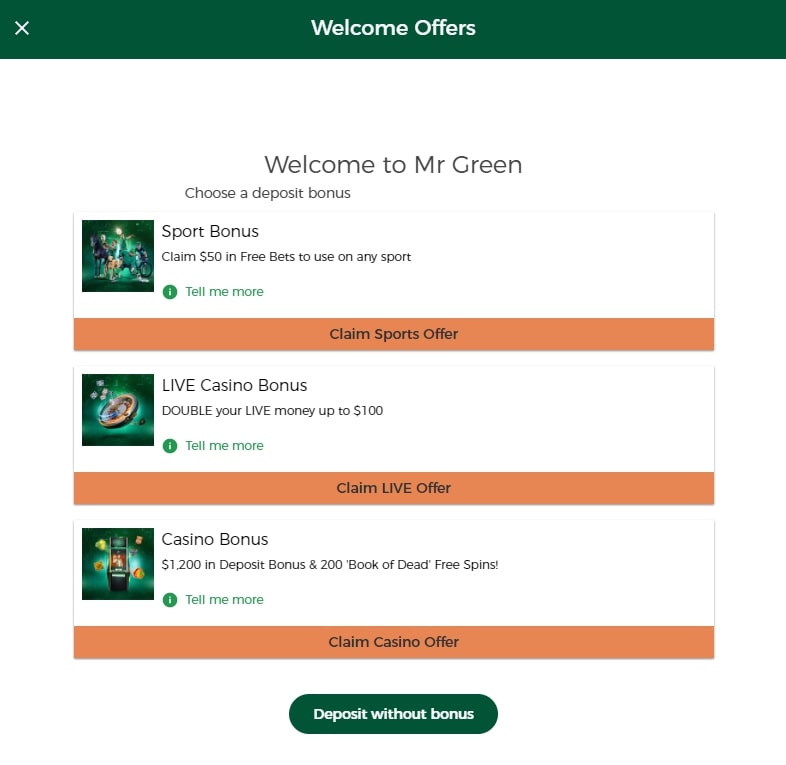The image size is (786, 765).
Task: Claim the Casino Offer
Action: point(394,642)
